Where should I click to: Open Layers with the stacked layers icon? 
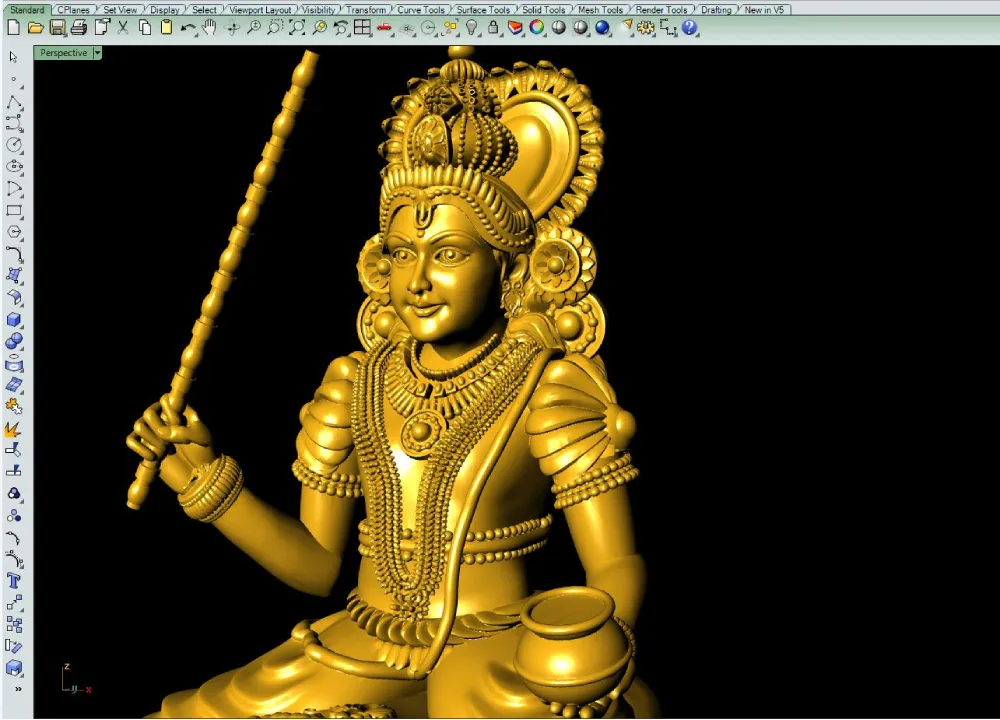click(x=515, y=27)
